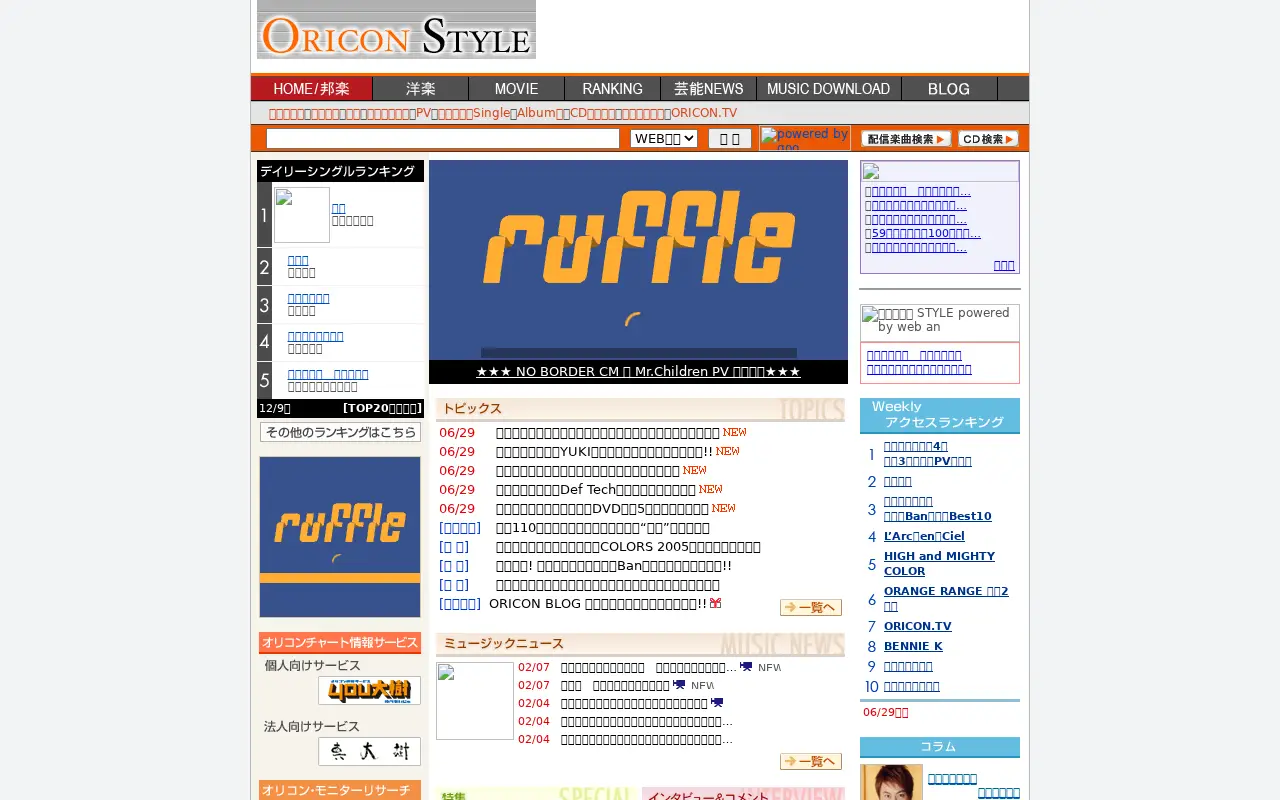1280x800 pixels.
Task: Click the その他のランキングはこちら button
Action: [340, 432]
